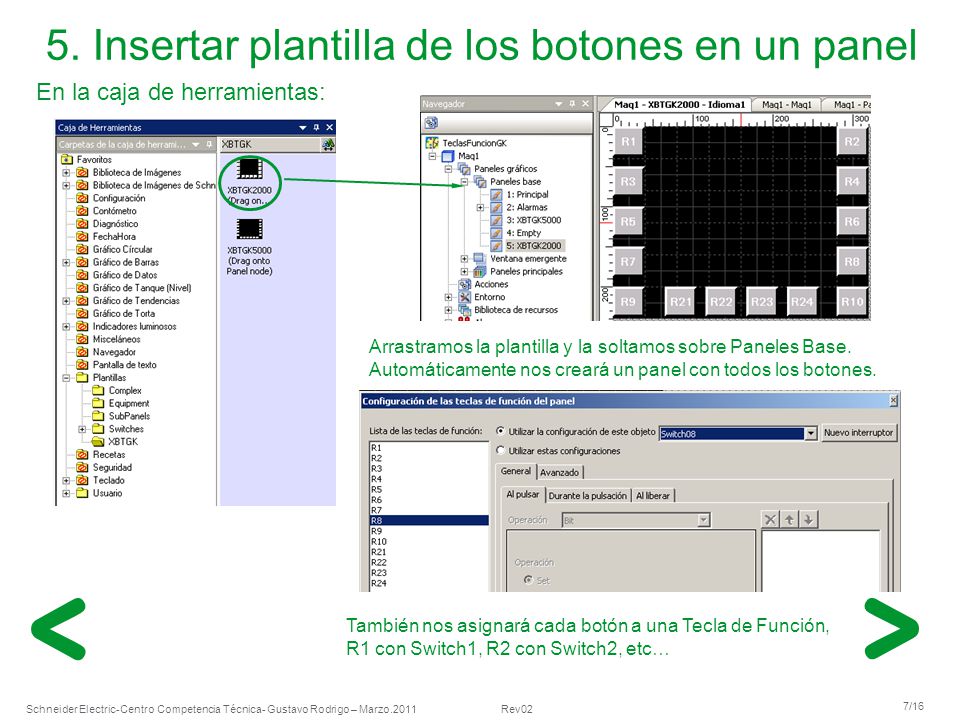This screenshot has width=960, height=720.
Task: Open the Switch08 object dropdown
Action: tap(811, 433)
